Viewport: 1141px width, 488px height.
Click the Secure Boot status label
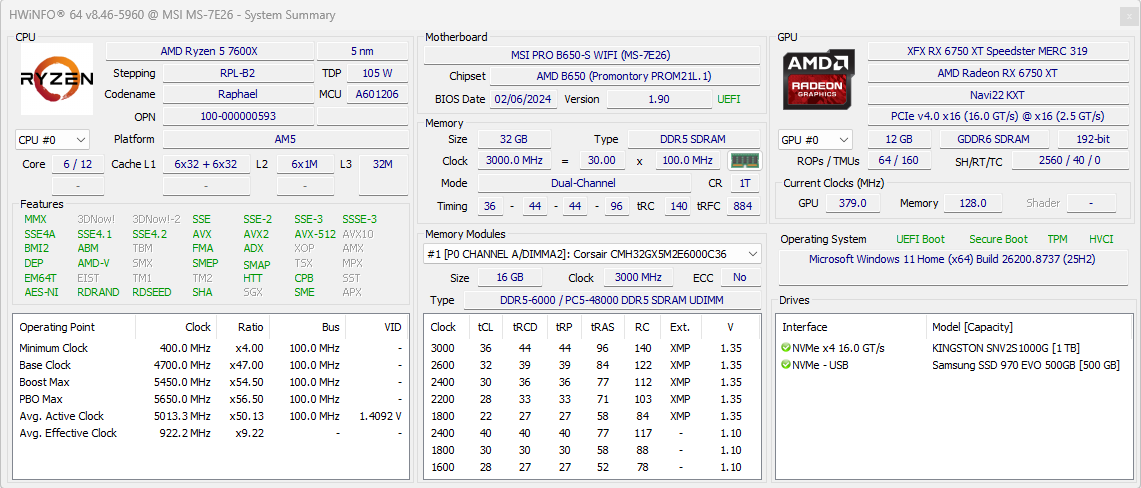point(998,239)
